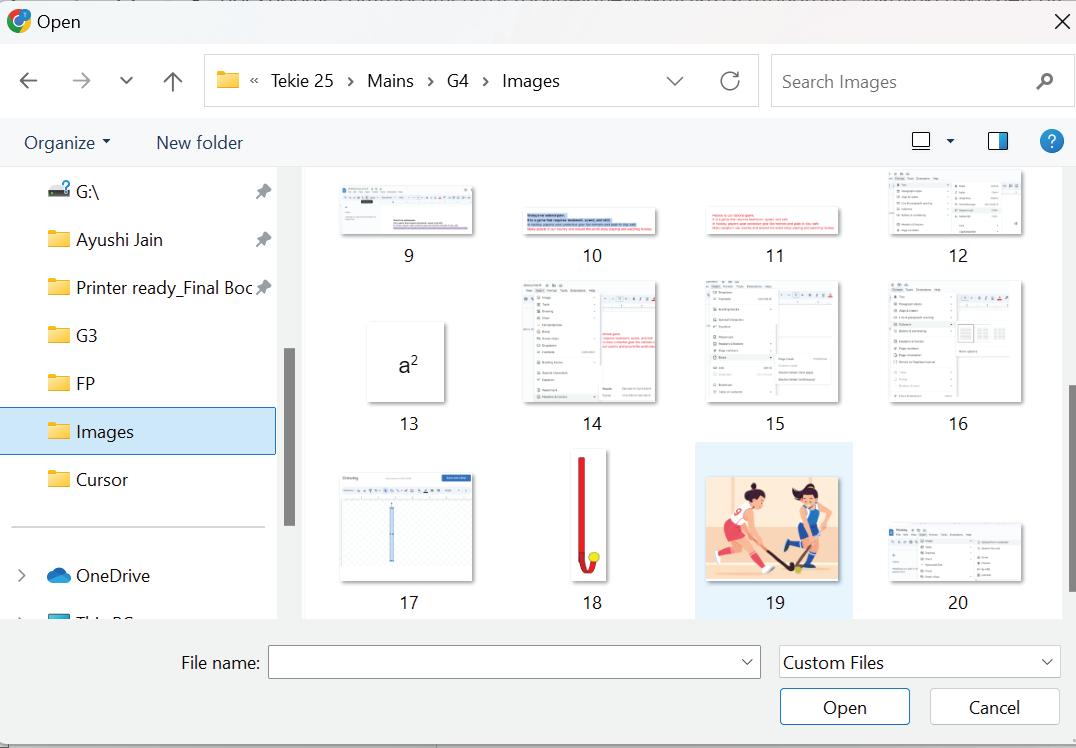The width and height of the screenshot is (1076, 748).
Task: Open the Organize menu
Action: (67, 143)
